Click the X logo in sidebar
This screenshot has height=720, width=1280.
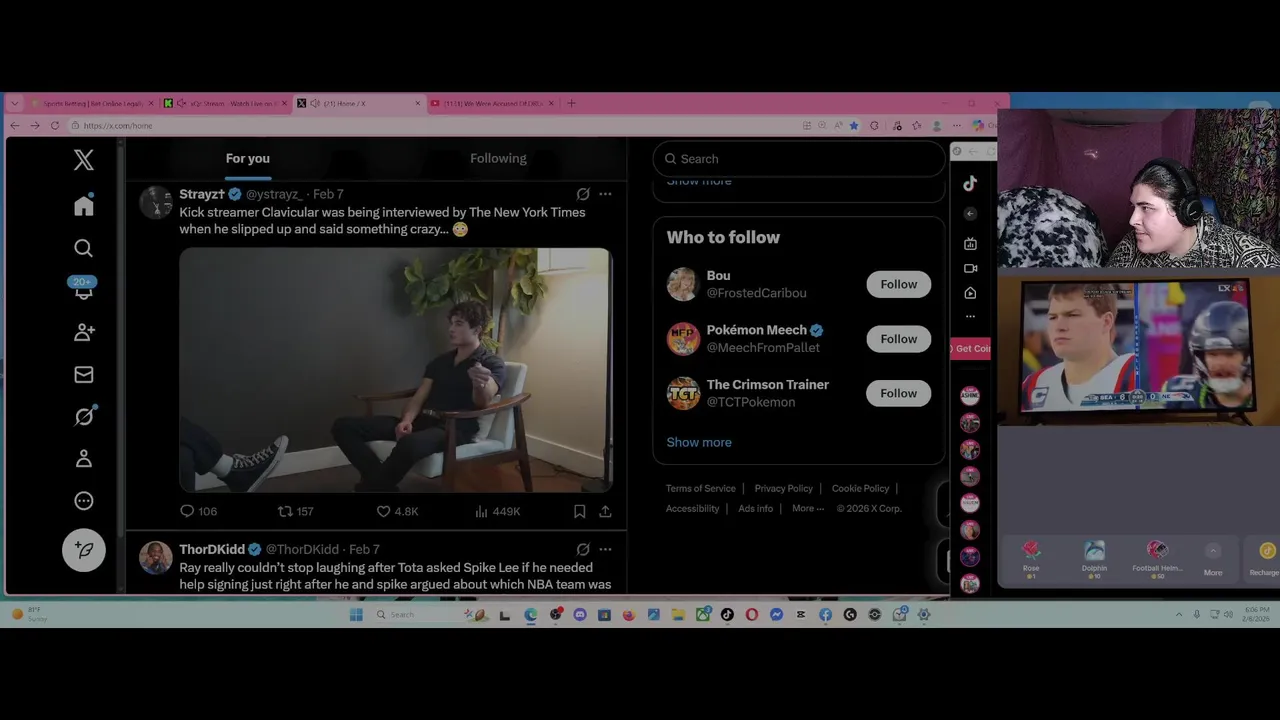click(x=84, y=160)
